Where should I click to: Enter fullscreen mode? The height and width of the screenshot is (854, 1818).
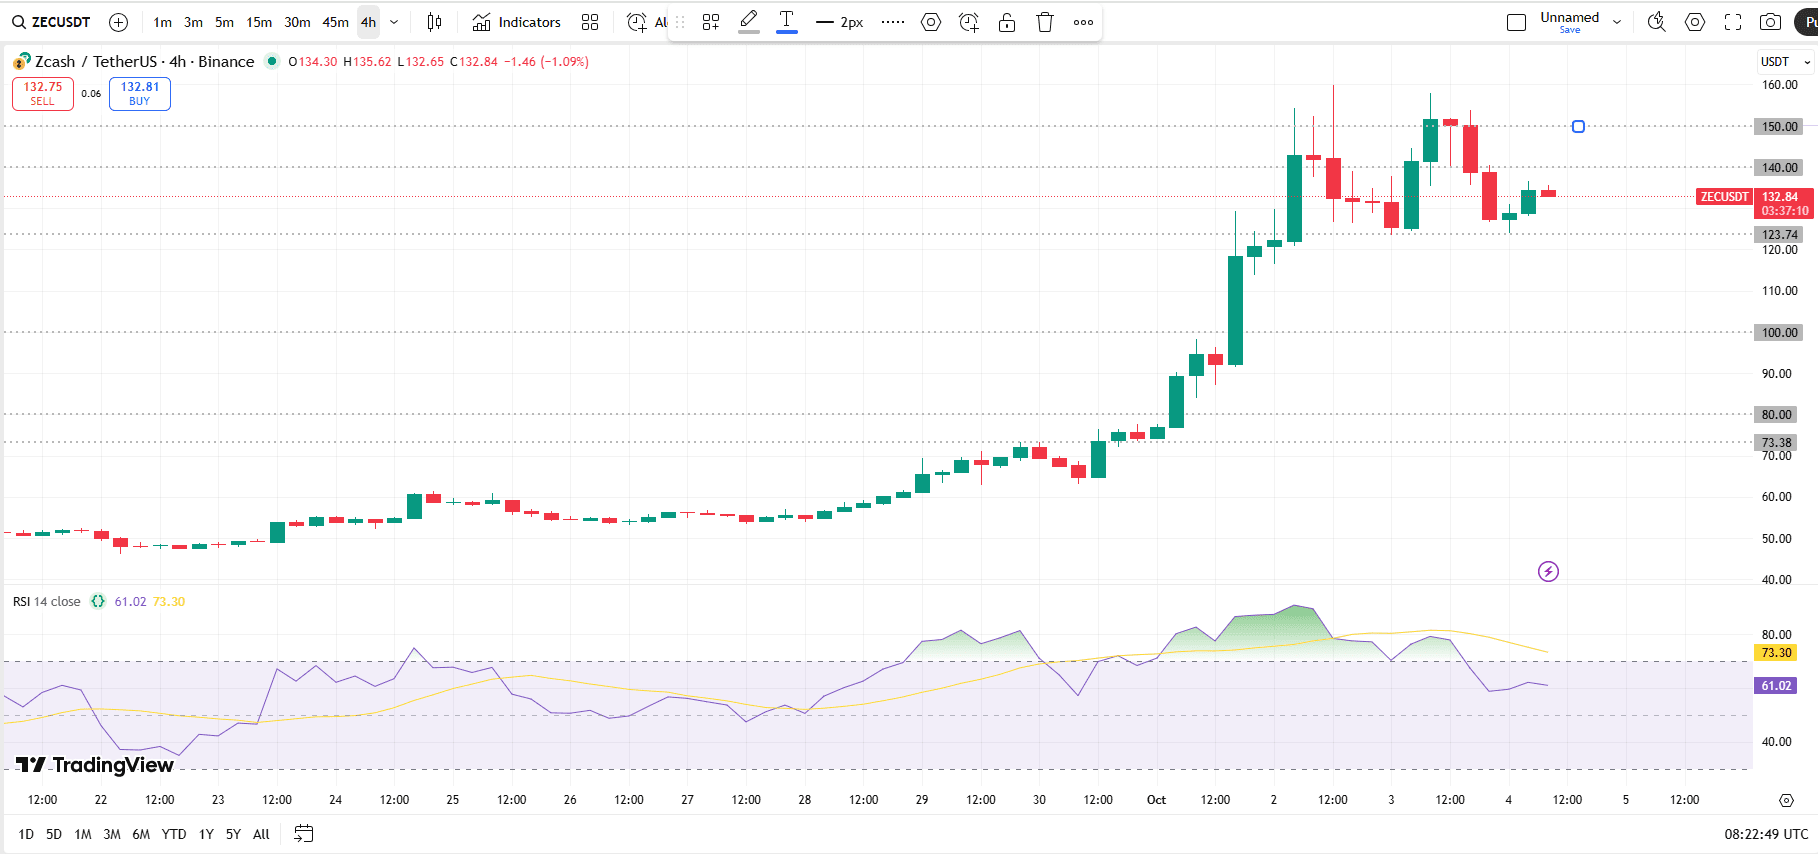click(x=1733, y=22)
